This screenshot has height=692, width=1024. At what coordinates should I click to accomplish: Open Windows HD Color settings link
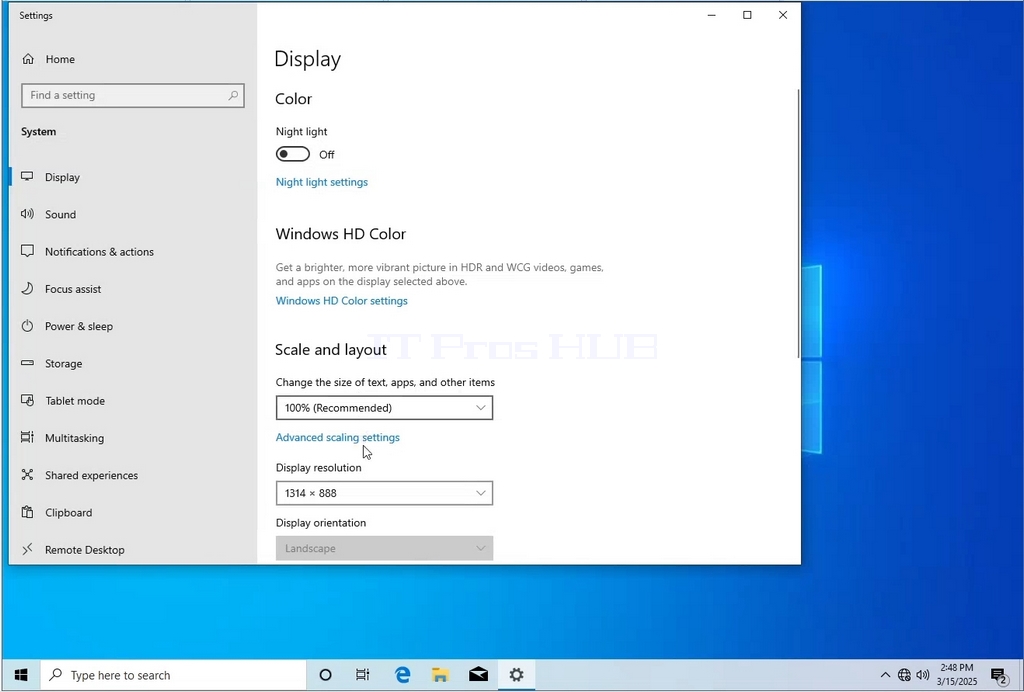tap(342, 301)
